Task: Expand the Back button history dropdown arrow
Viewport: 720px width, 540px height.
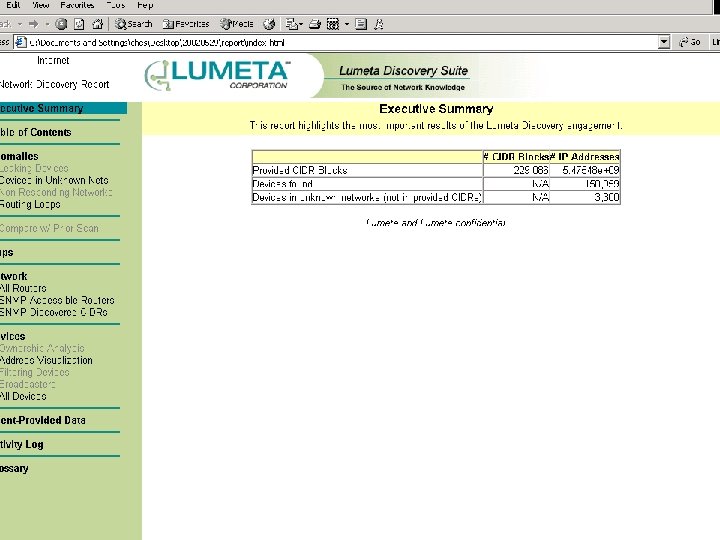Action: coord(20,24)
